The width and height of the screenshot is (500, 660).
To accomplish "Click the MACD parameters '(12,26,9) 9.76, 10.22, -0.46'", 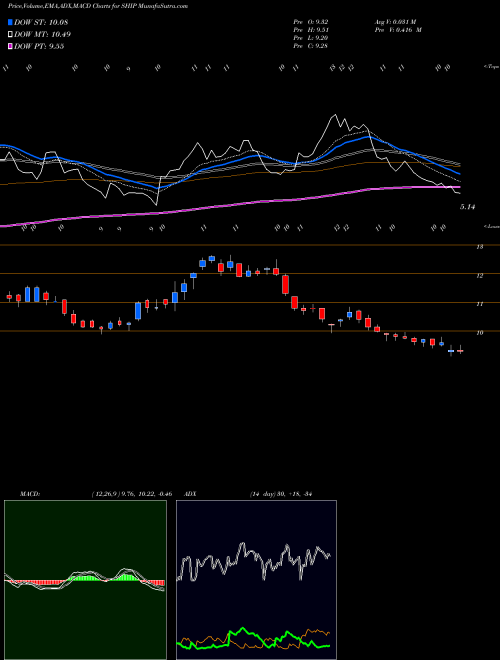I will 131,494.
